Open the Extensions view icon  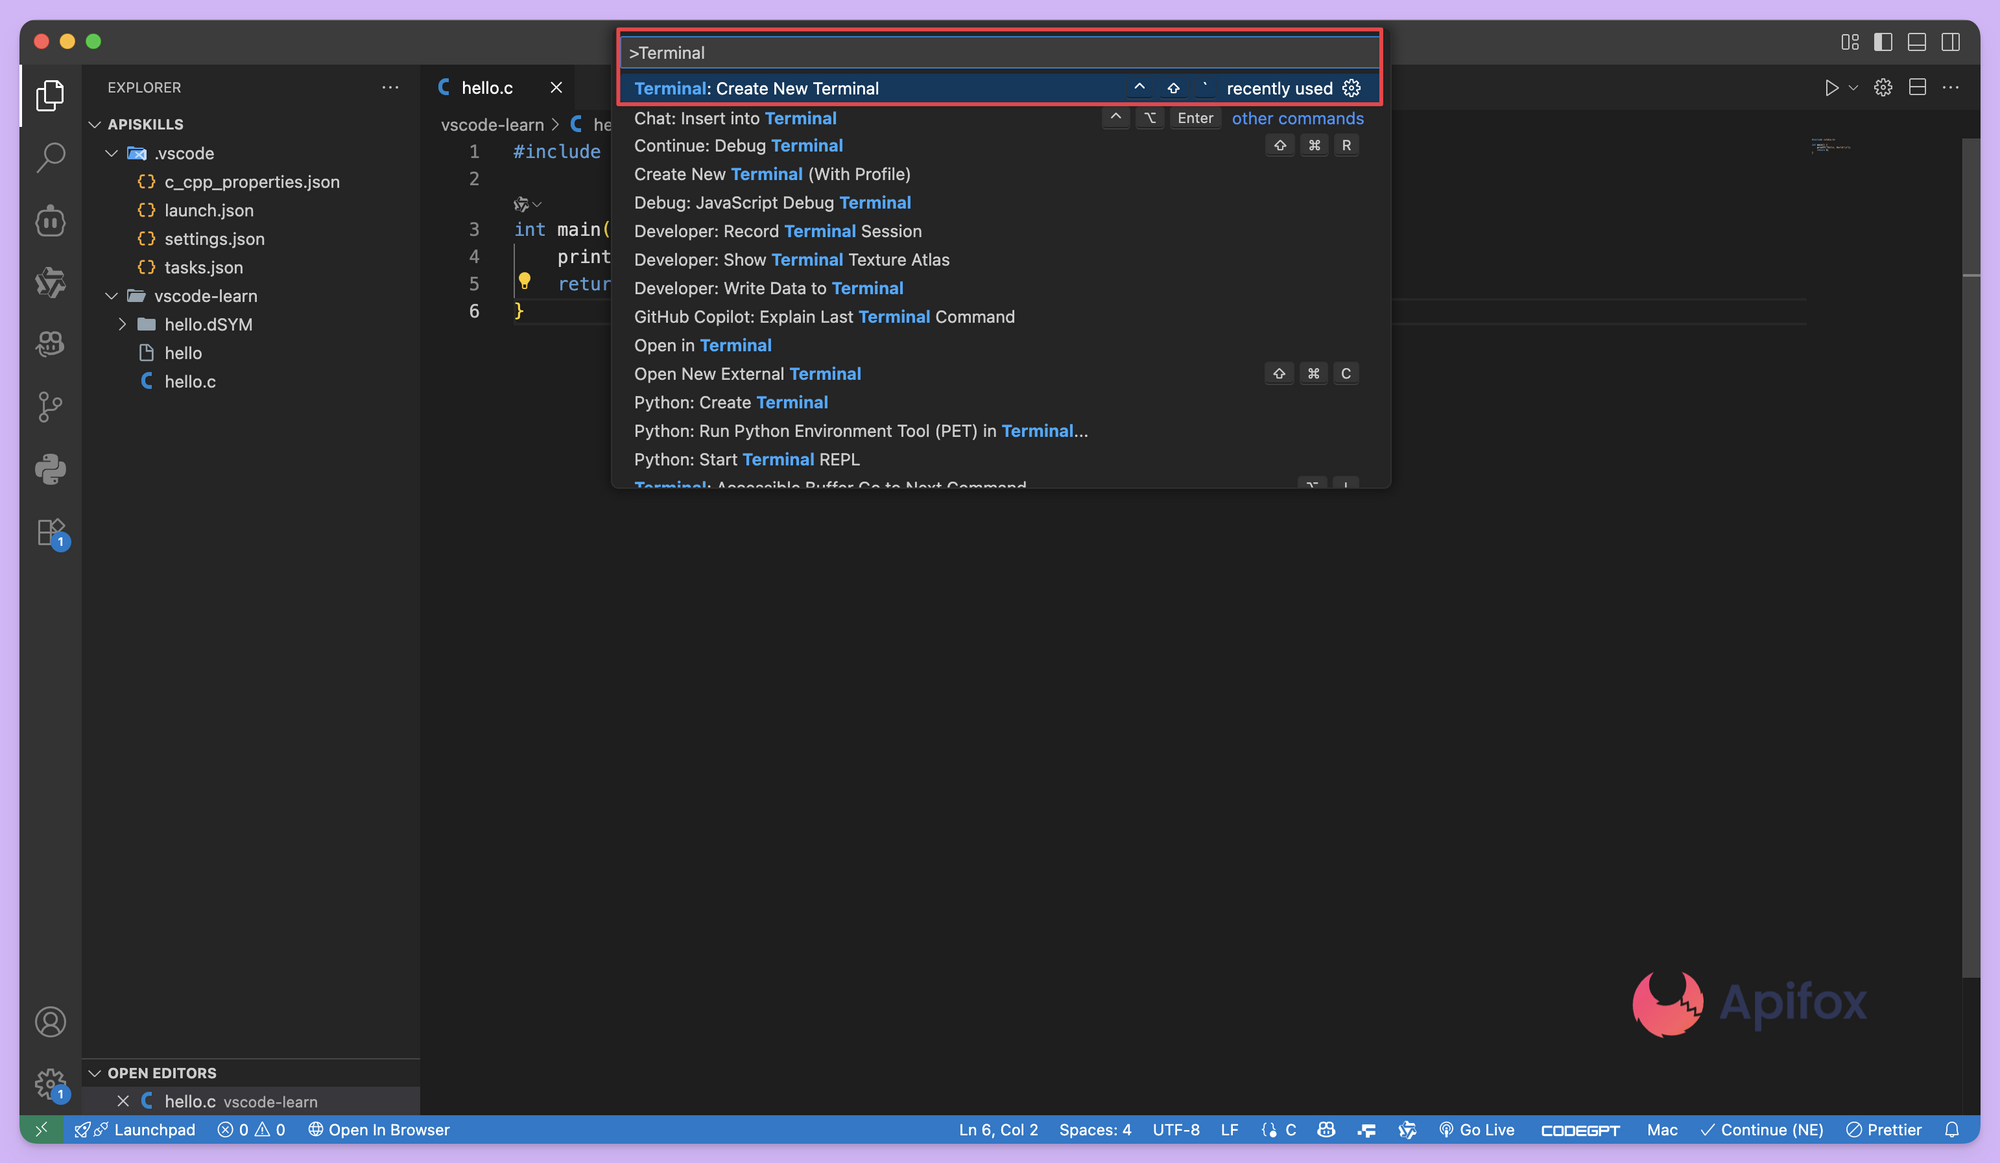point(50,532)
